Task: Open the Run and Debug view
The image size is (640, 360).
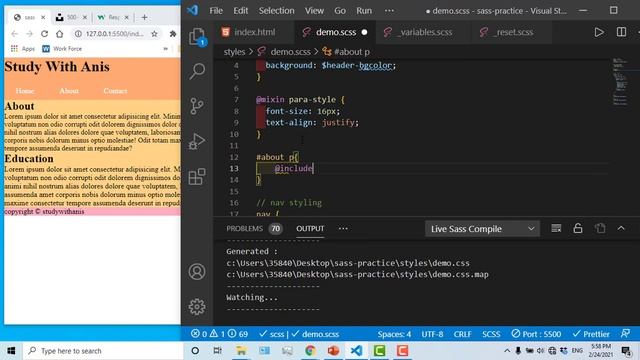Action: click(197, 141)
